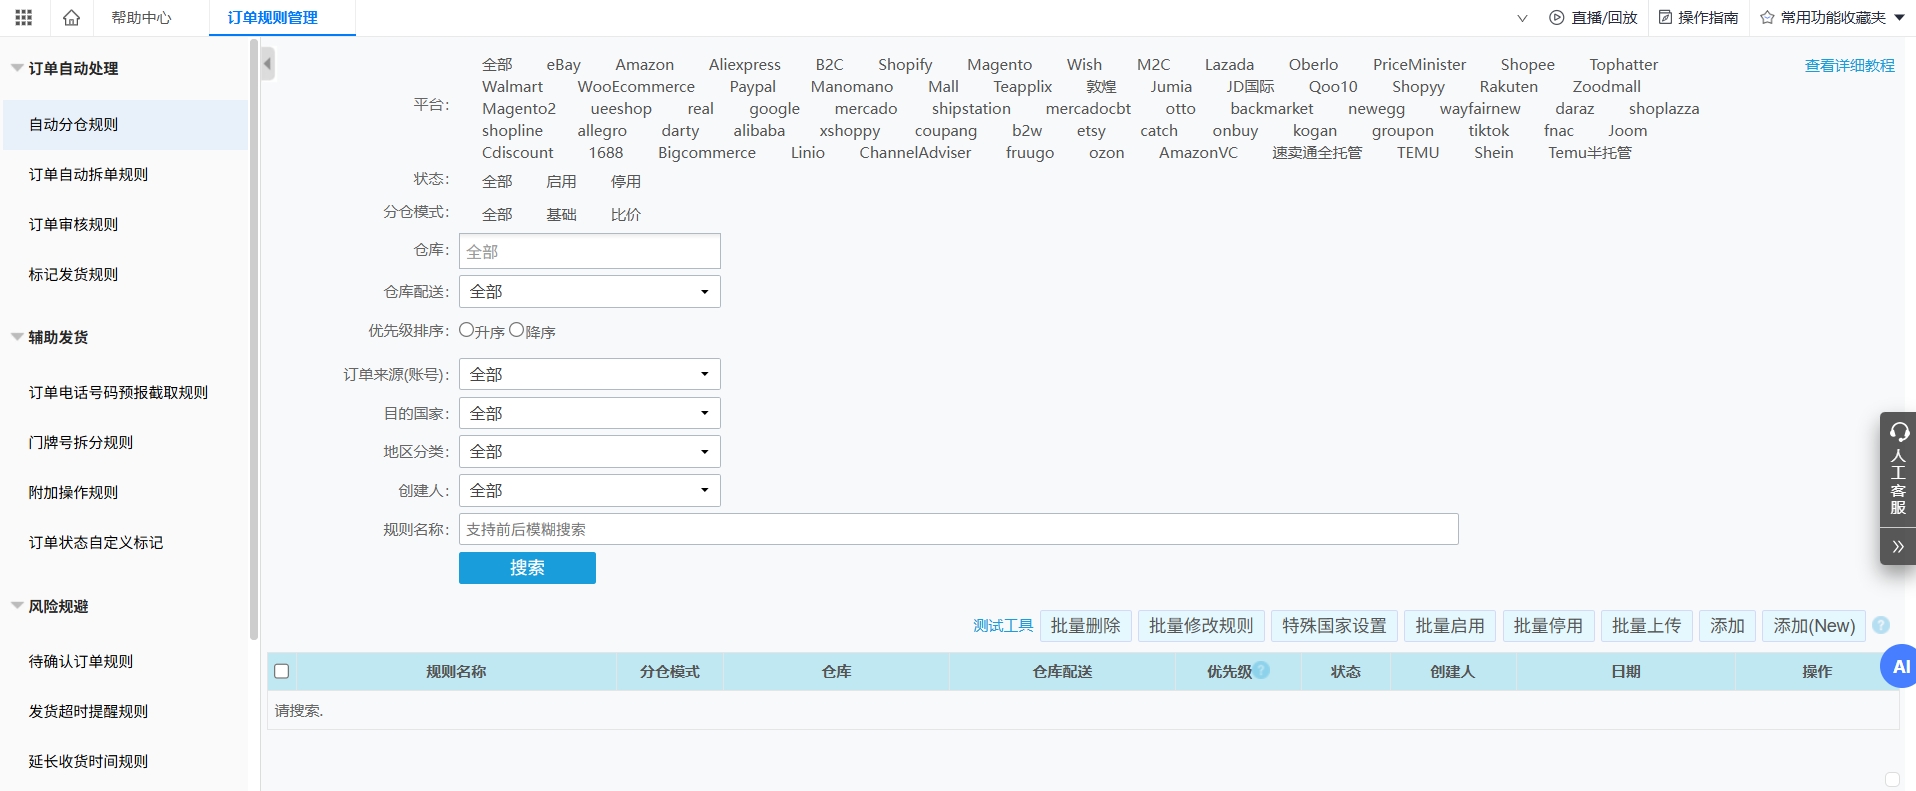Filter platform by Shein
Screen dimensions: 1916x791
(x=1493, y=153)
